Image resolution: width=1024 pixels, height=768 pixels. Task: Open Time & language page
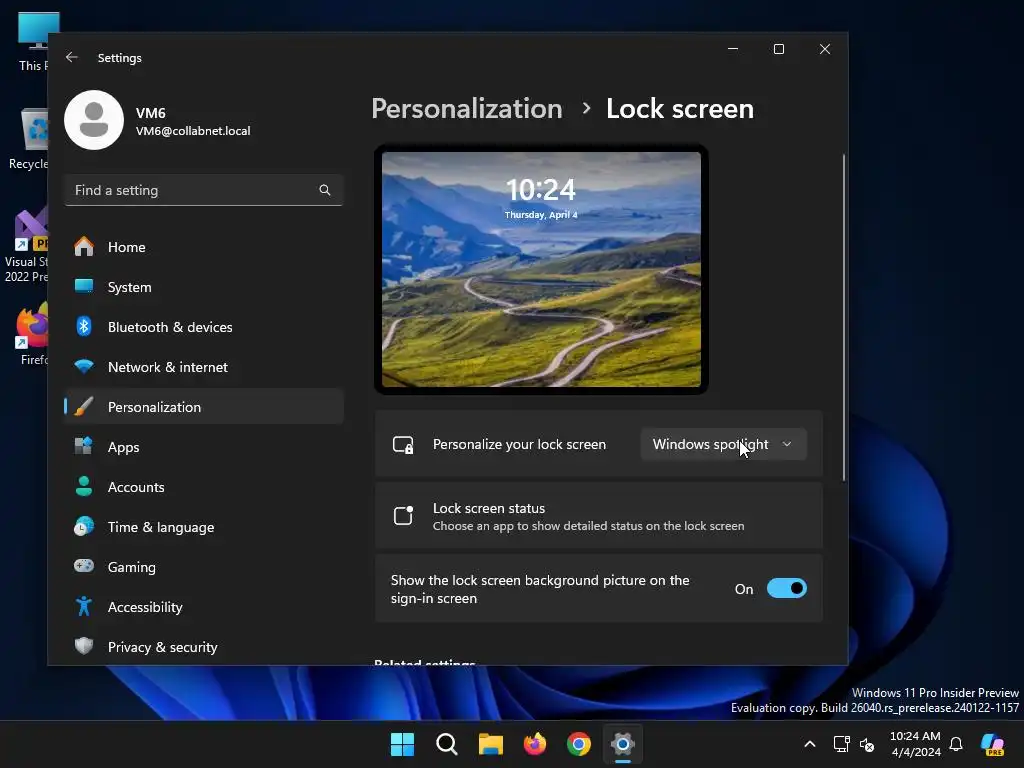[204, 526]
